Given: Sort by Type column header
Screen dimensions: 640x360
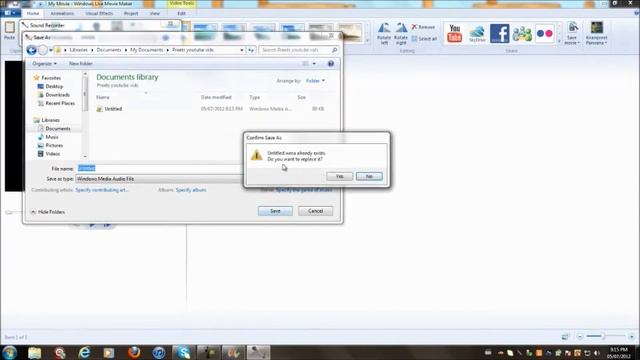Looking at the screenshot, I should coord(255,97).
